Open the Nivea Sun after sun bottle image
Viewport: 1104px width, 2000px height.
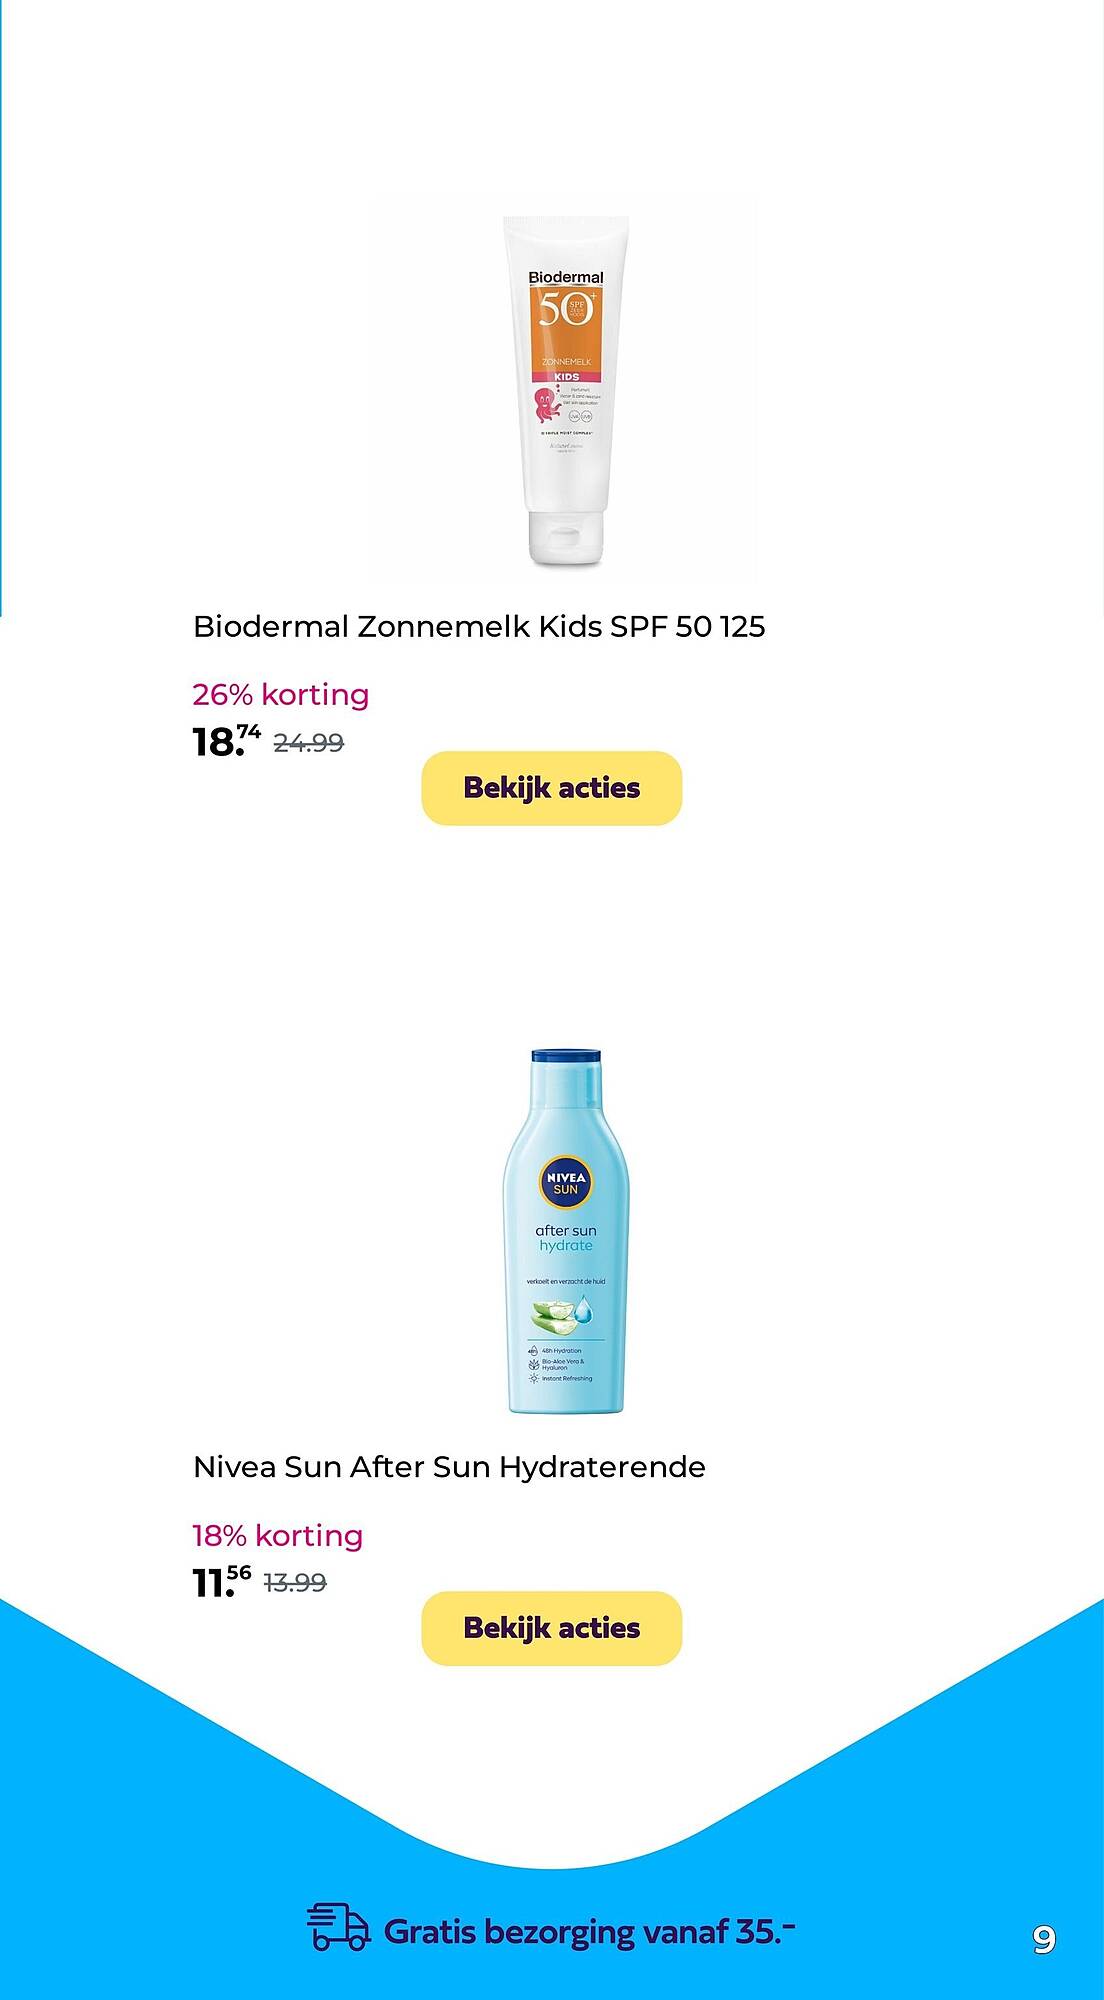tap(566, 1231)
